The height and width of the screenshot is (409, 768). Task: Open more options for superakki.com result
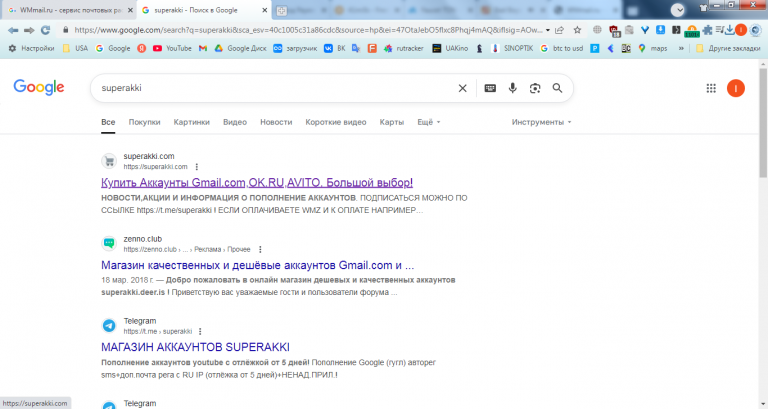196,167
